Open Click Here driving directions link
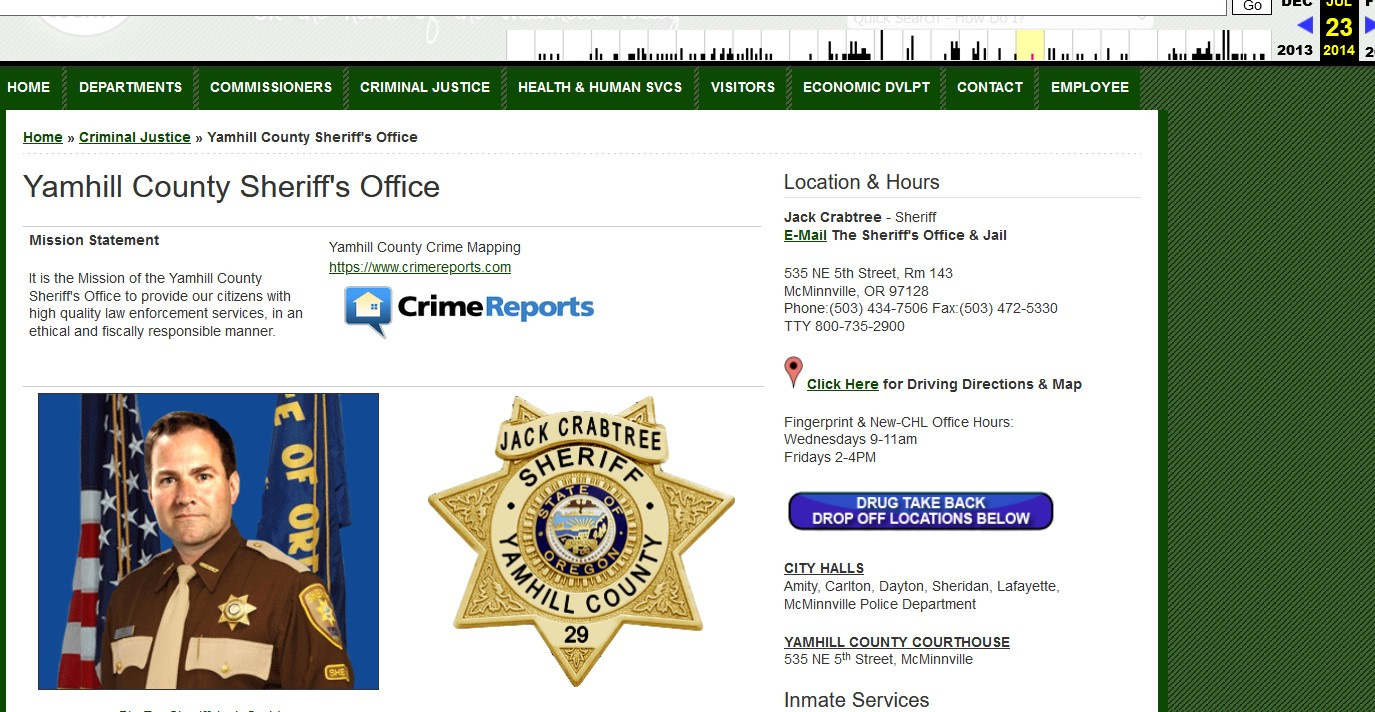Viewport: 1375px width, 712px height. (x=843, y=384)
